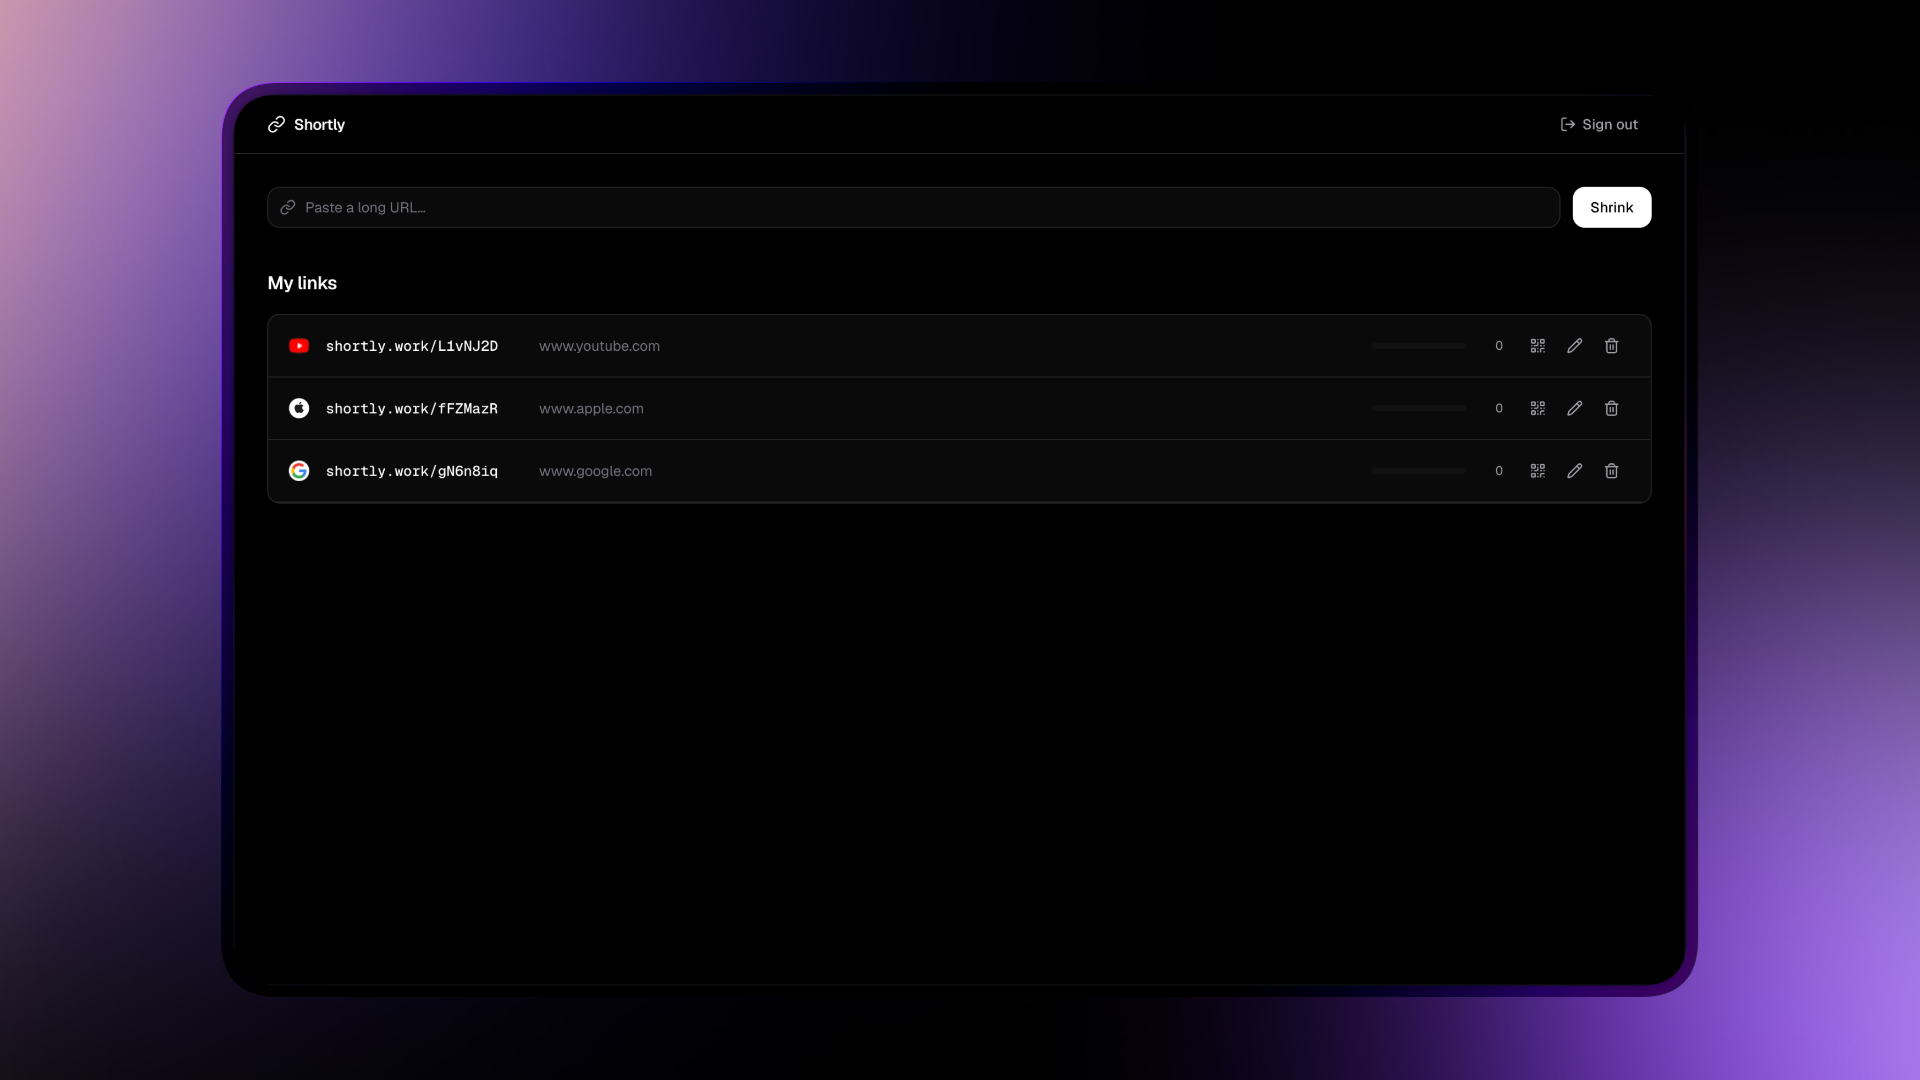The height and width of the screenshot is (1080, 1920).
Task: Click the www.apple.com destination text
Action: 591,408
